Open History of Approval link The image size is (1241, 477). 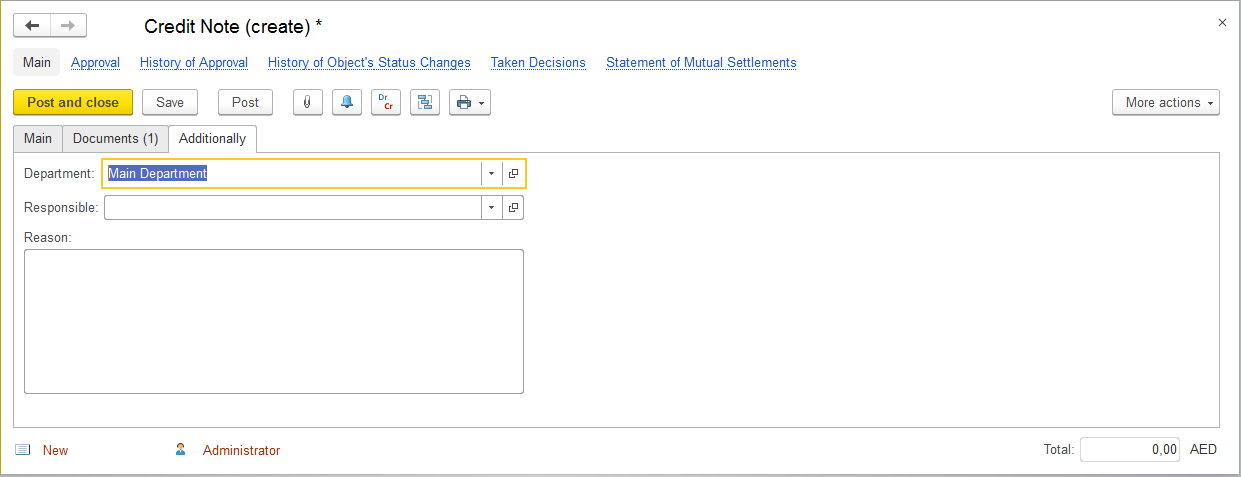click(194, 63)
